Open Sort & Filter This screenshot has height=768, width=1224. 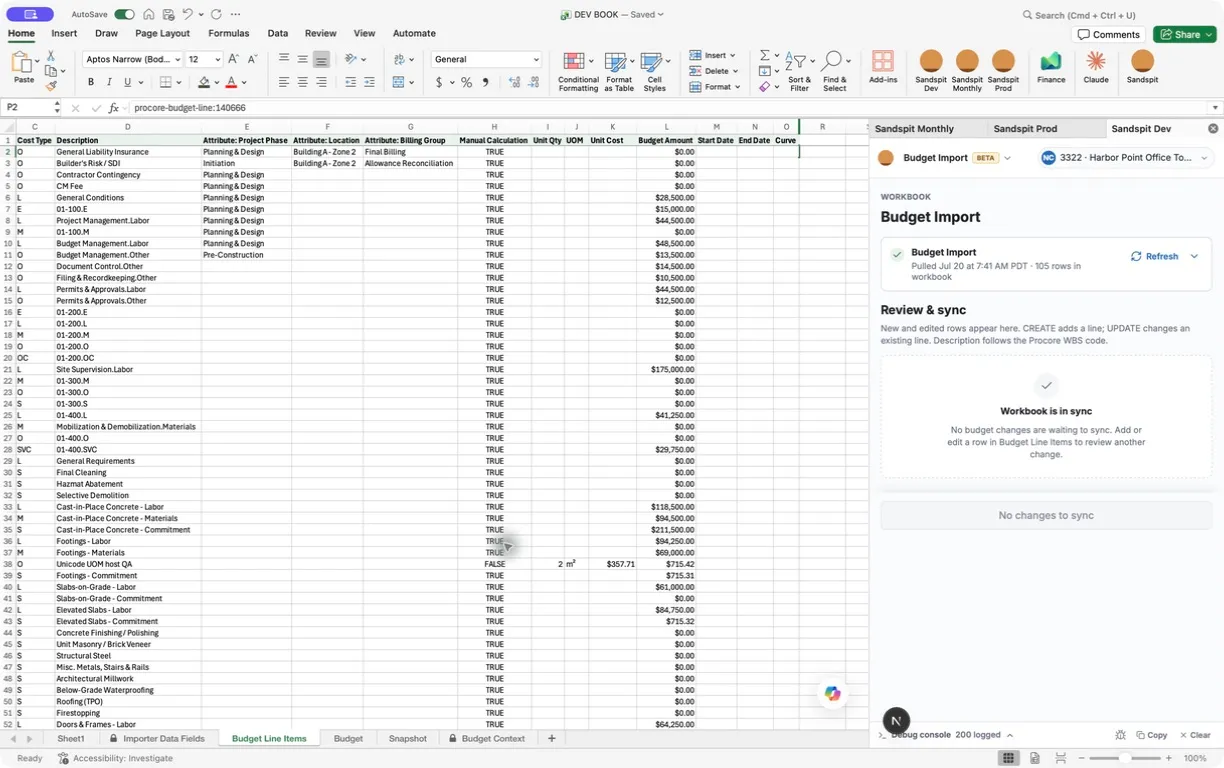point(799,72)
